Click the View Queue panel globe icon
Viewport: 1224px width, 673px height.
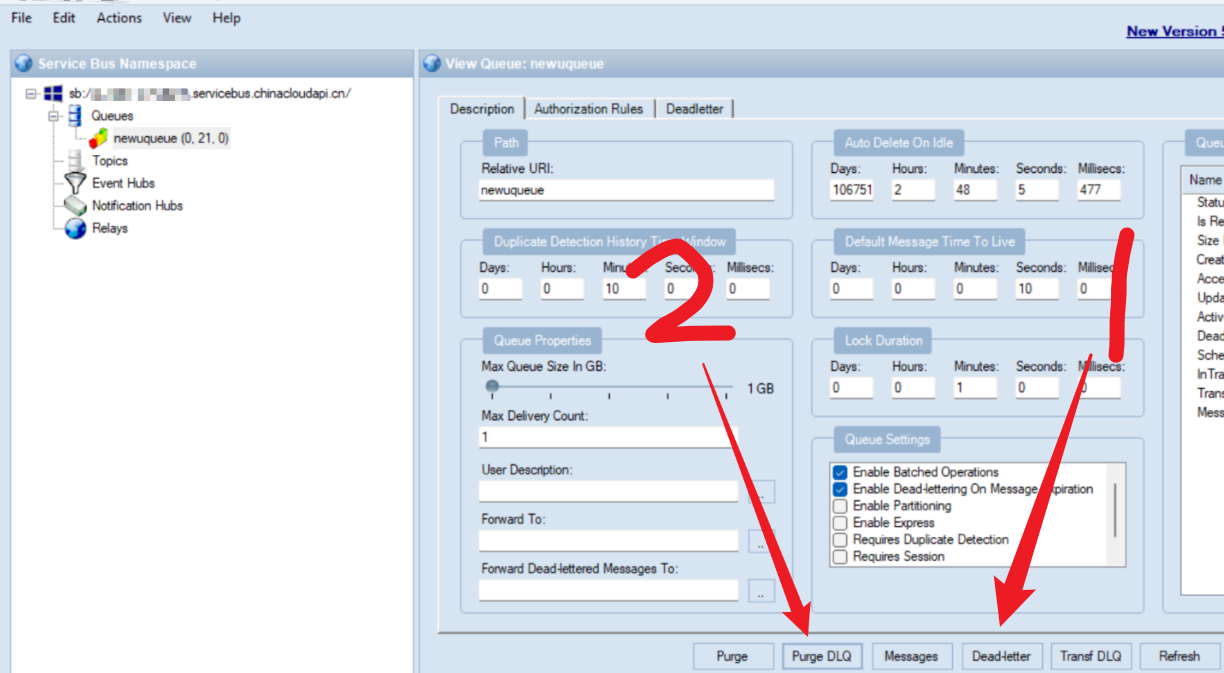432,64
